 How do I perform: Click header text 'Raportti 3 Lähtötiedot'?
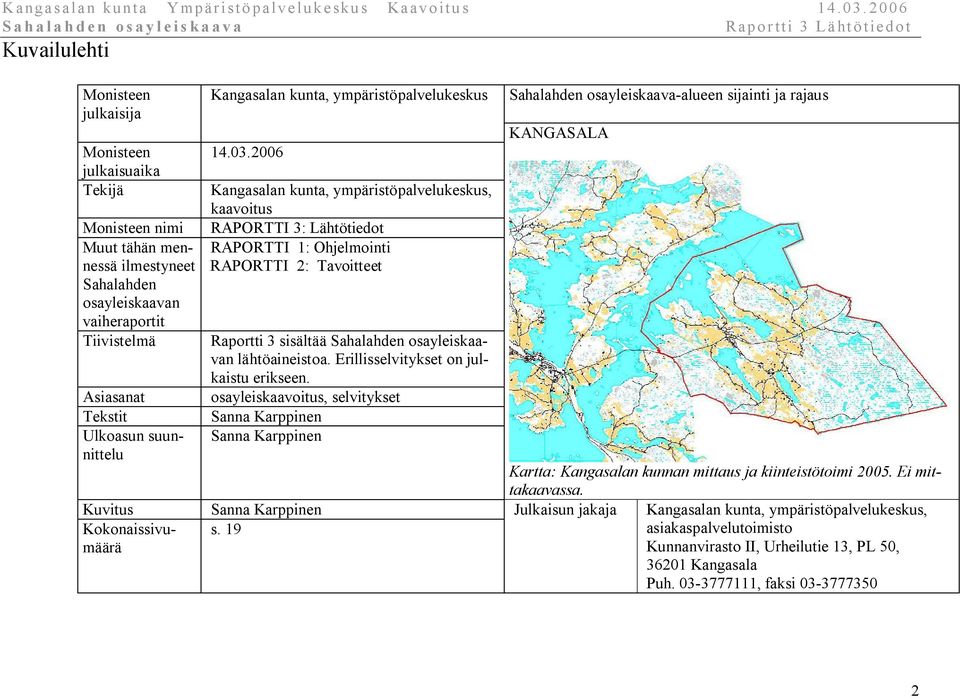tap(819, 27)
